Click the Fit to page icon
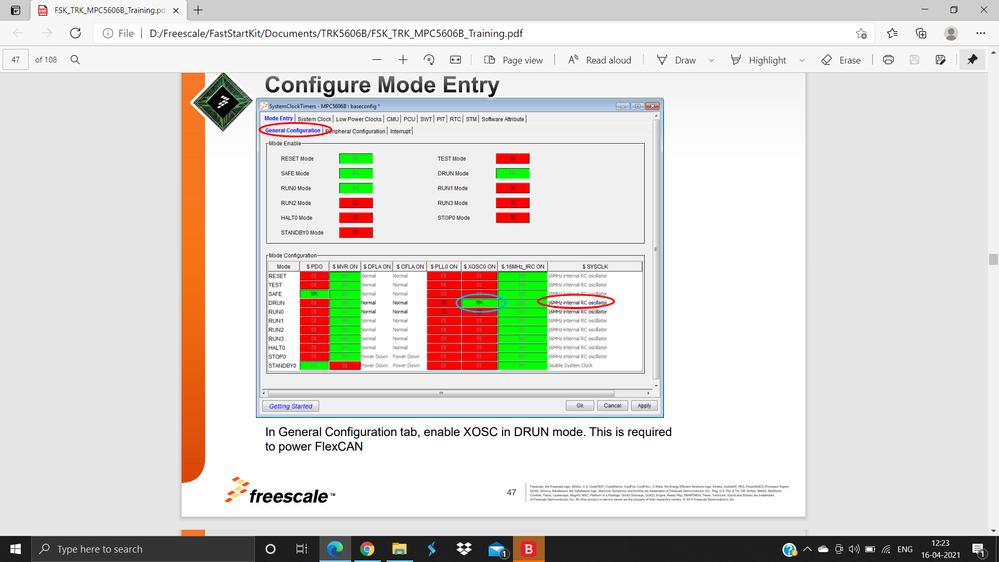 pos(455,60)
